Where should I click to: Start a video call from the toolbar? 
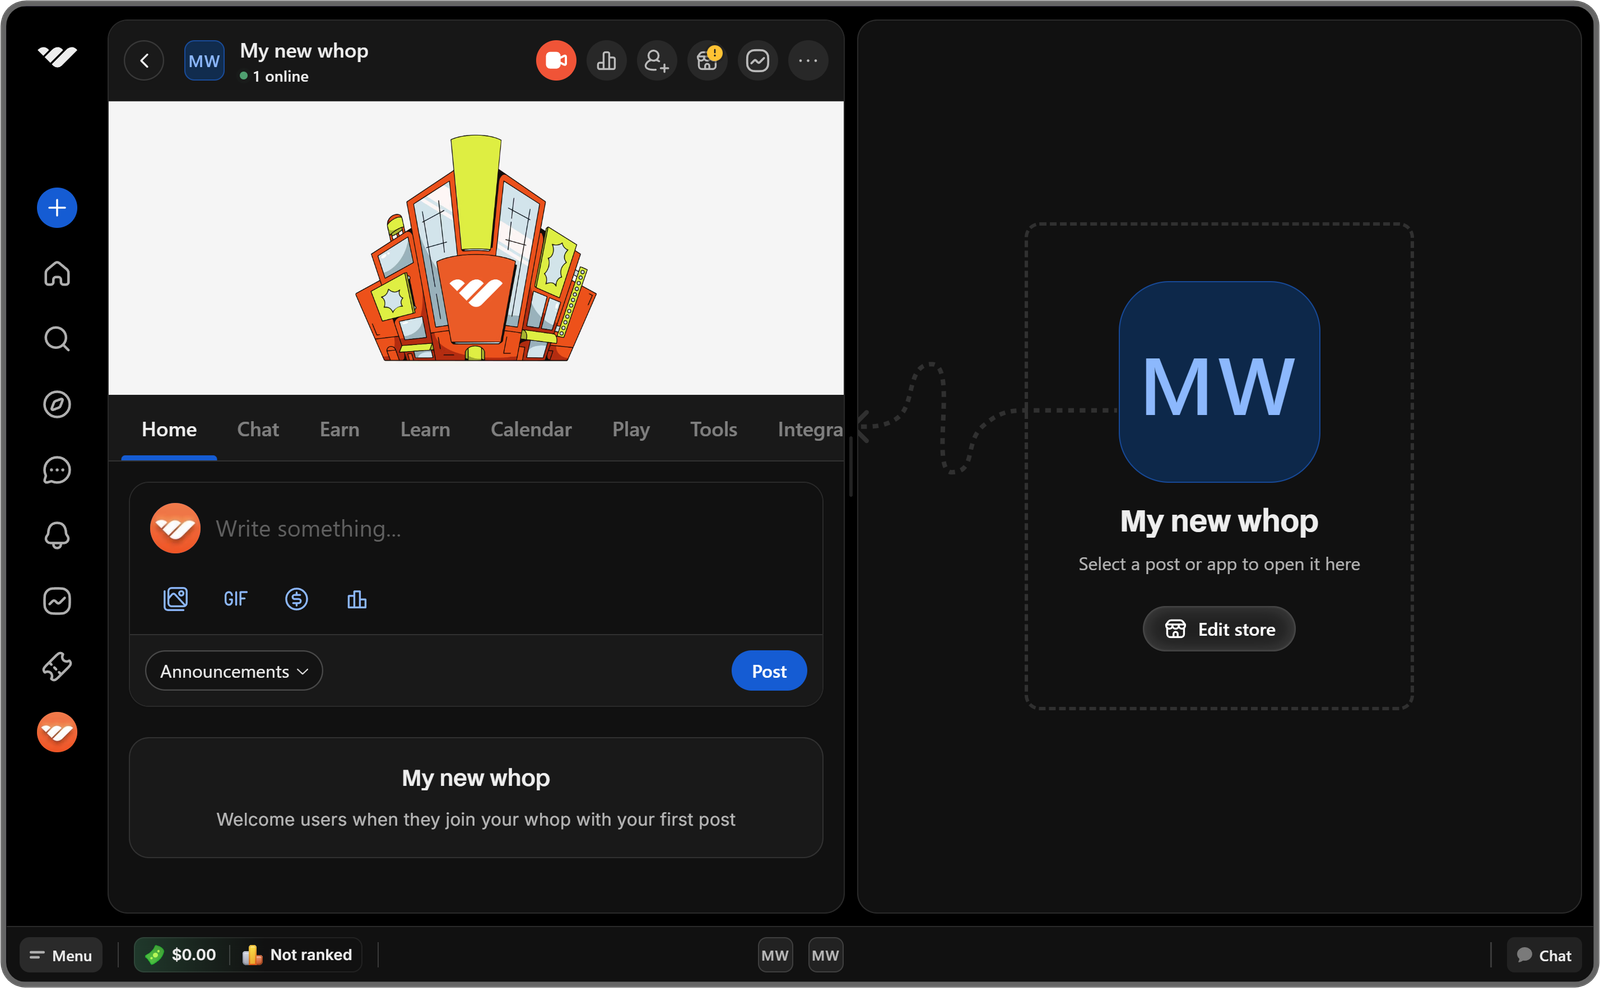(556, 60)
